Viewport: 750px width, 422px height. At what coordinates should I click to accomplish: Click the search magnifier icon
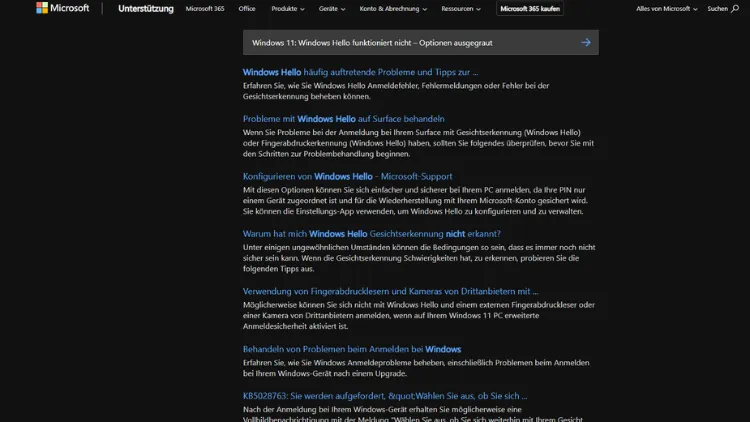tap(735, 9)
